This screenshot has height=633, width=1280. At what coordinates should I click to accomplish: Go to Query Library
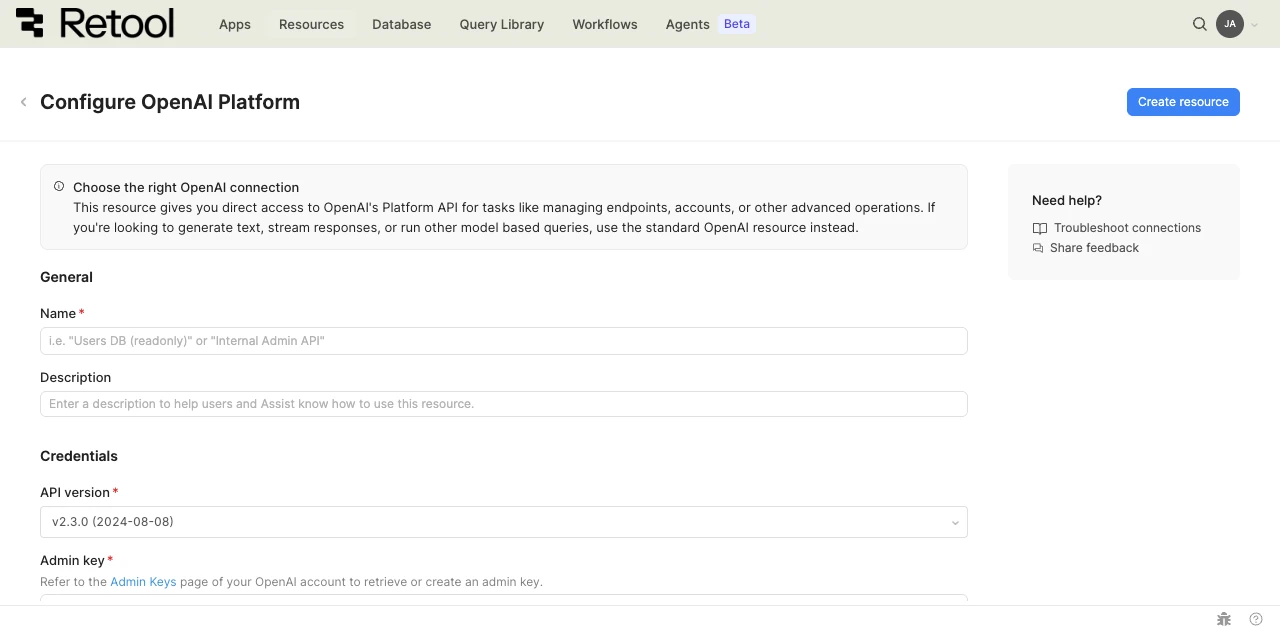click(502, 24)
